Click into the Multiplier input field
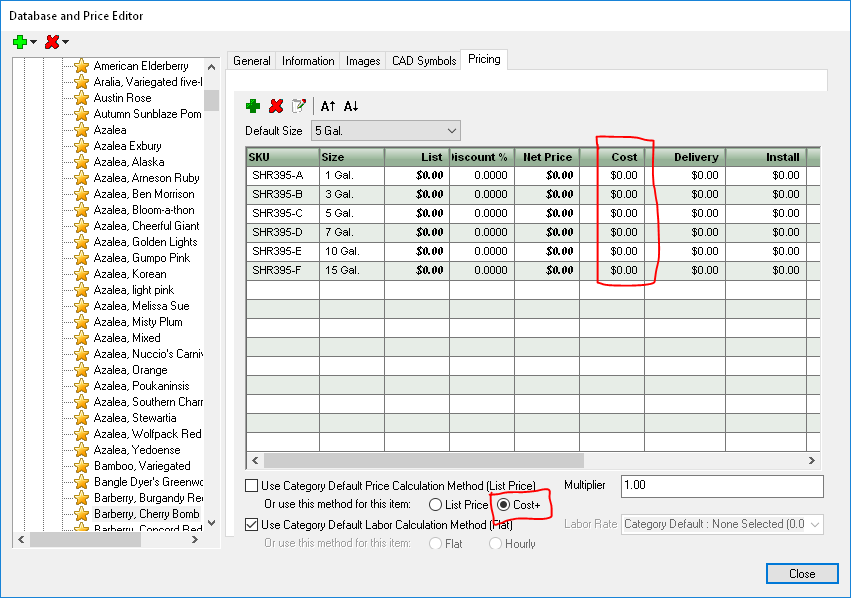This screenshot has height=598, width=851. click(721, 485)
